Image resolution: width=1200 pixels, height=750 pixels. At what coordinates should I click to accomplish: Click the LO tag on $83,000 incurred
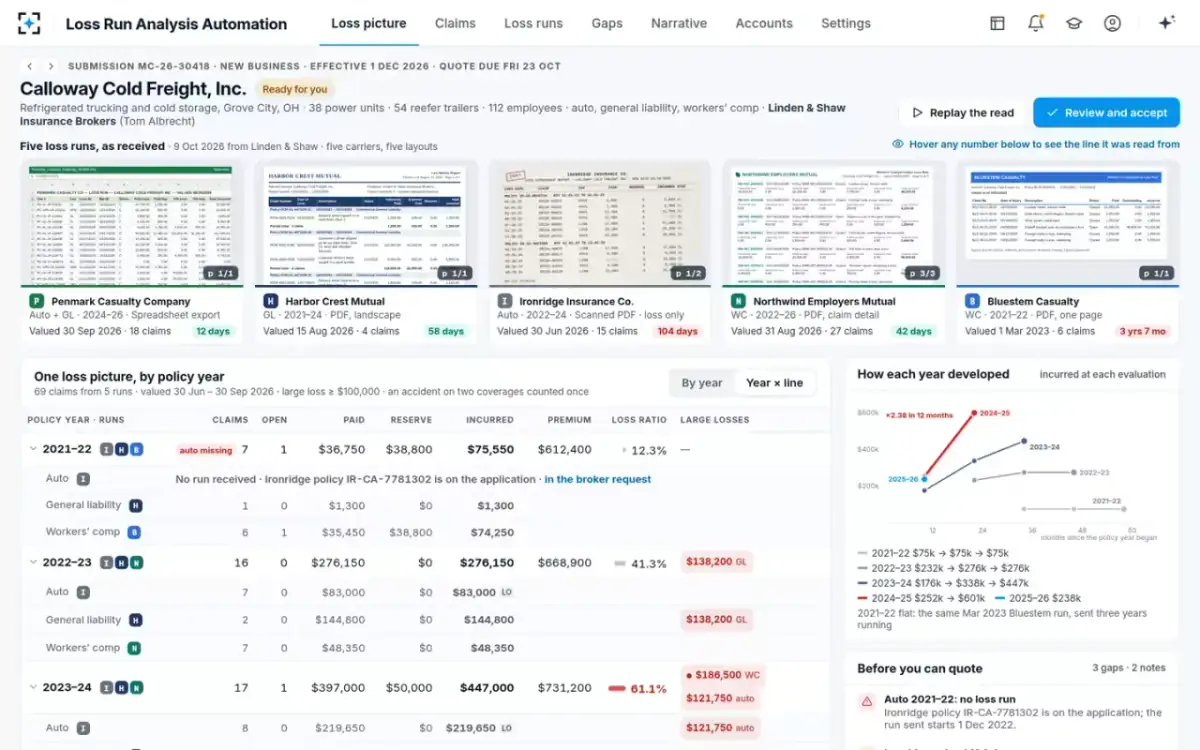507,593
